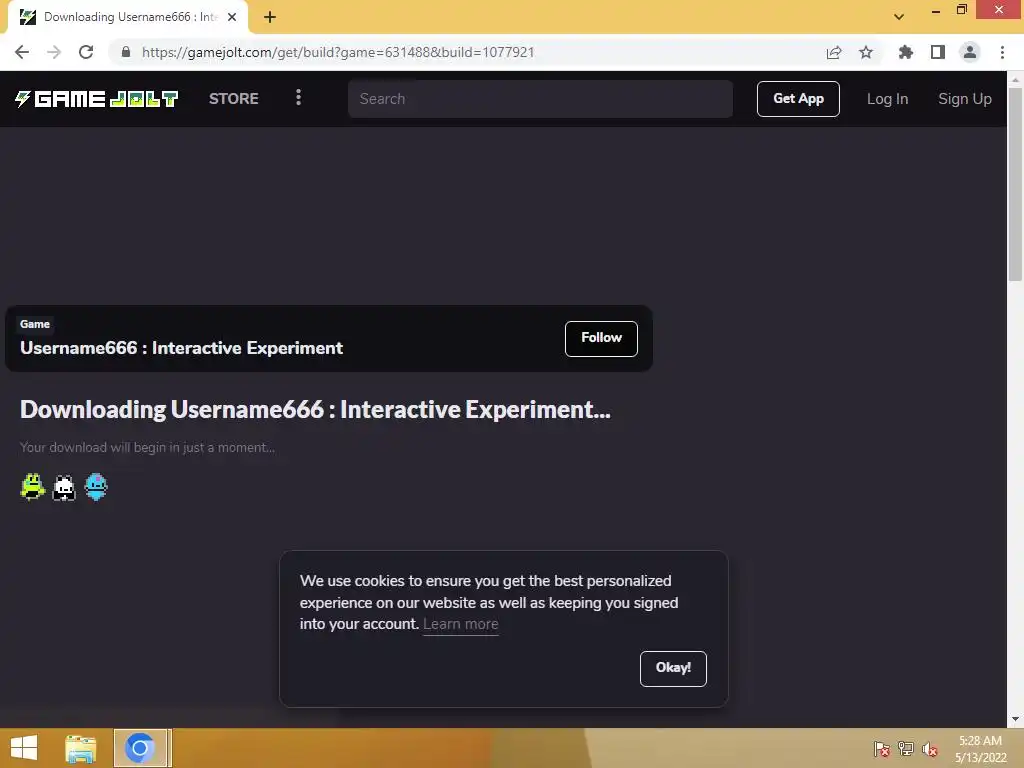Accept cookies with the Okay! button
Screen dimensions: 1024x768
click(x=673, y=668)
